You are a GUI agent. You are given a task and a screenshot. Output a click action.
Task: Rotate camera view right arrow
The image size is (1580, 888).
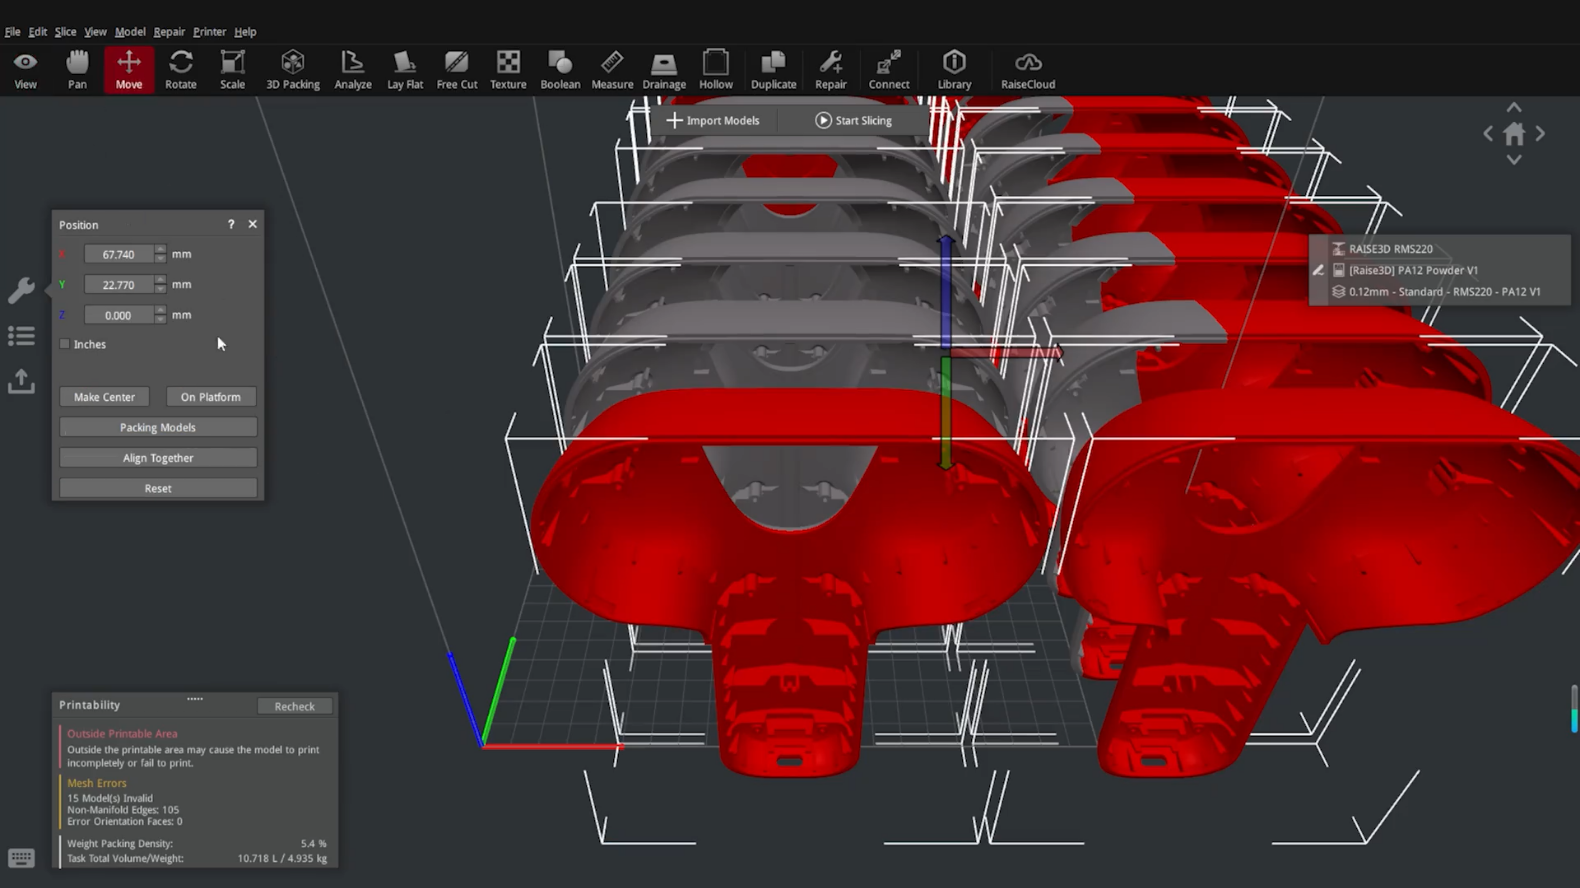[1540, 133]
